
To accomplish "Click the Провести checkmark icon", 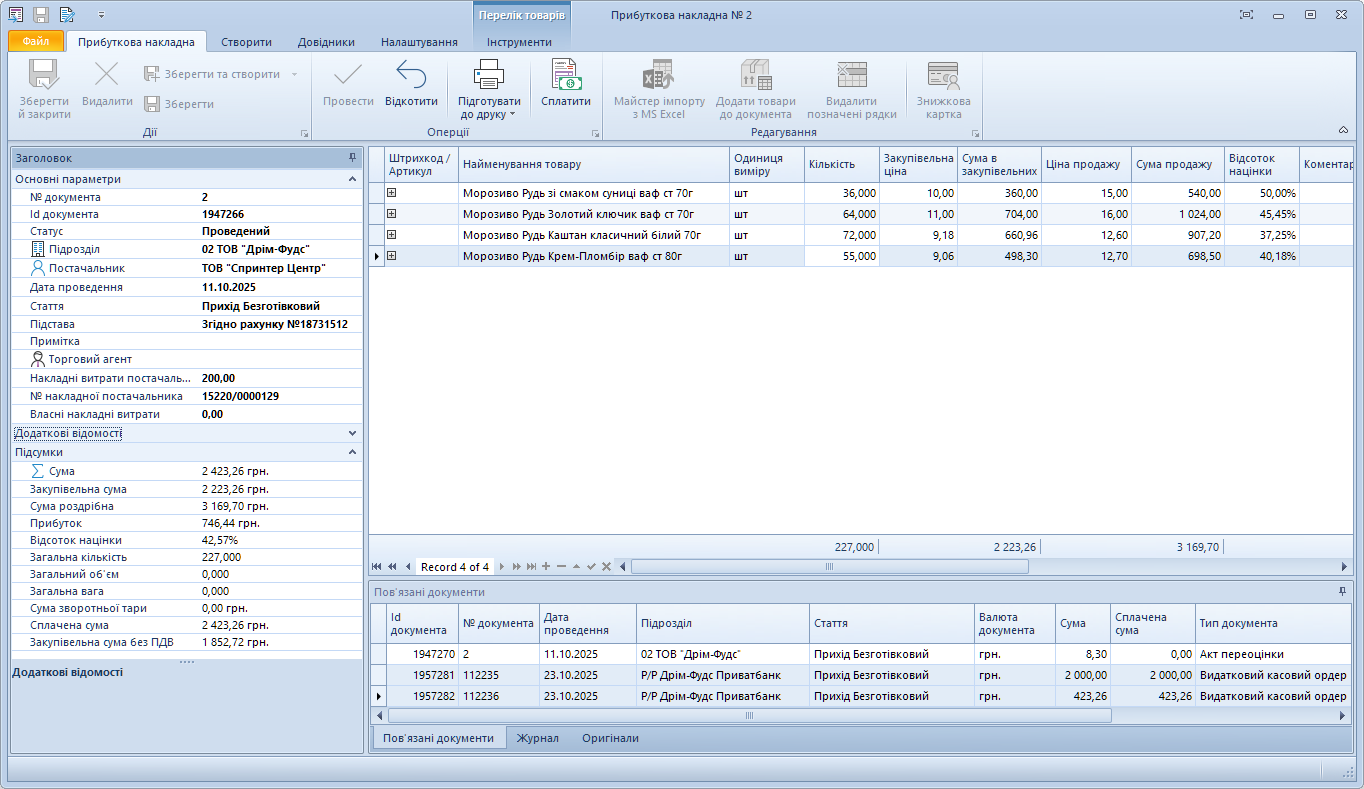I will [x=348, y=76].
